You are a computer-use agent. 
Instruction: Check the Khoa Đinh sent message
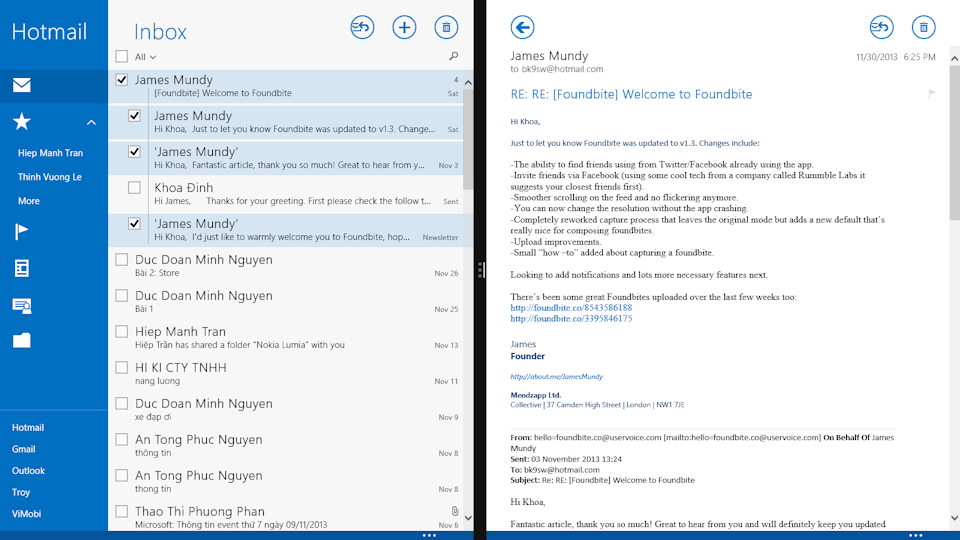[x=134, y=187]
